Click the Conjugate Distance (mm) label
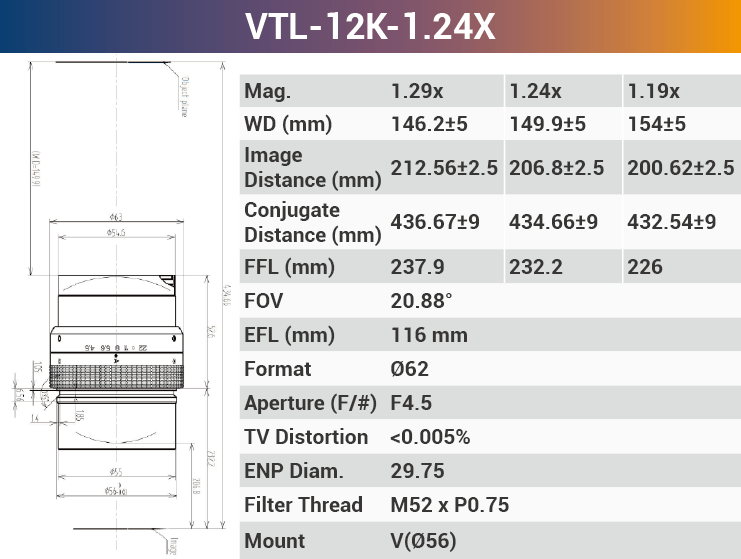The image size is (741, 559). pos(312,222)
